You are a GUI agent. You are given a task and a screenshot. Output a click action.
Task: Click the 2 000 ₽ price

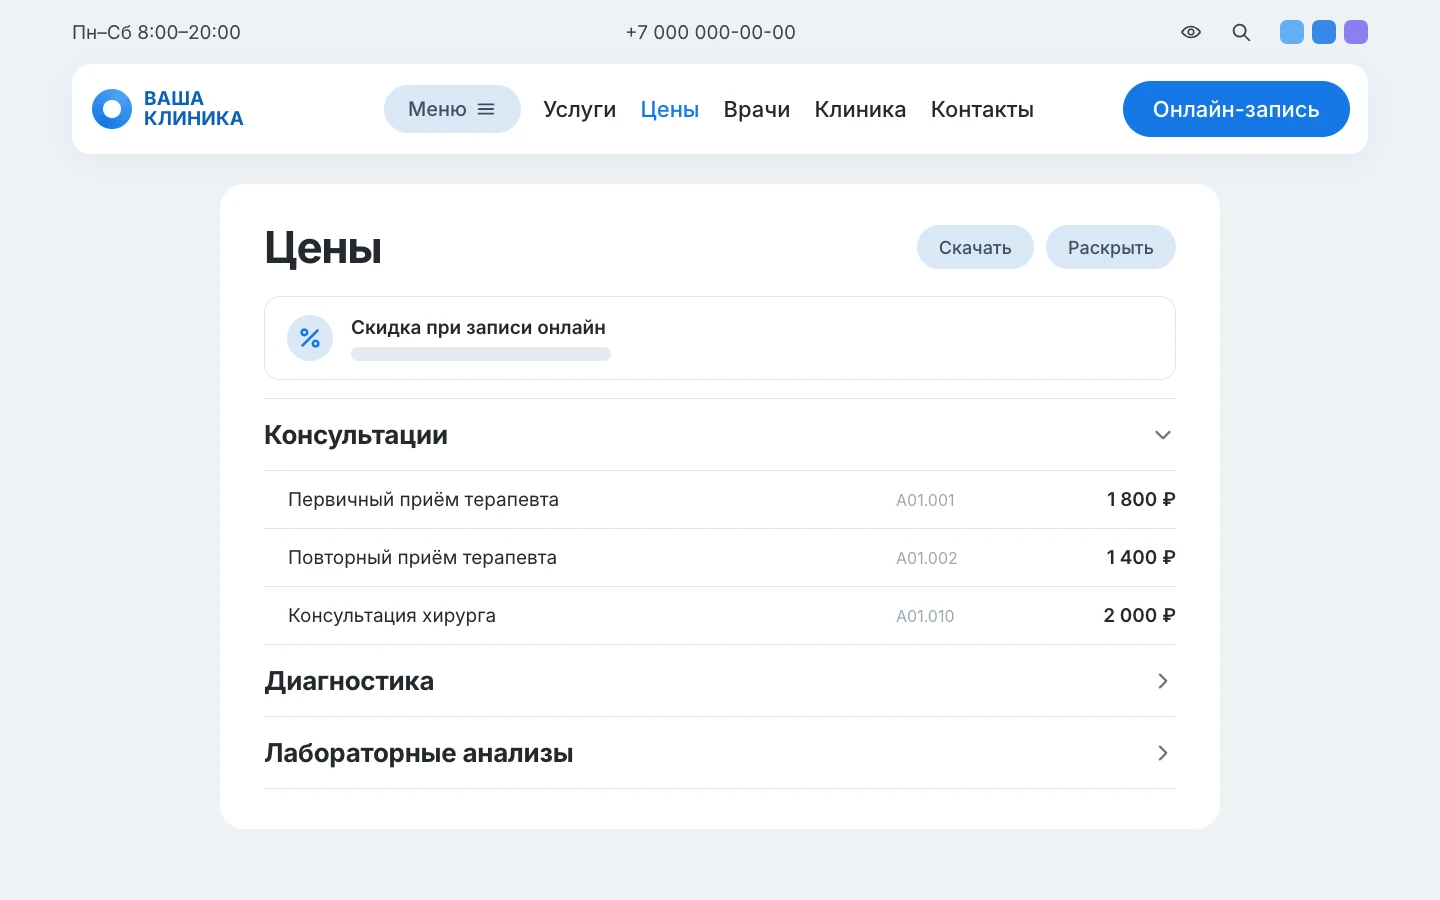[x=1139, y=615]
